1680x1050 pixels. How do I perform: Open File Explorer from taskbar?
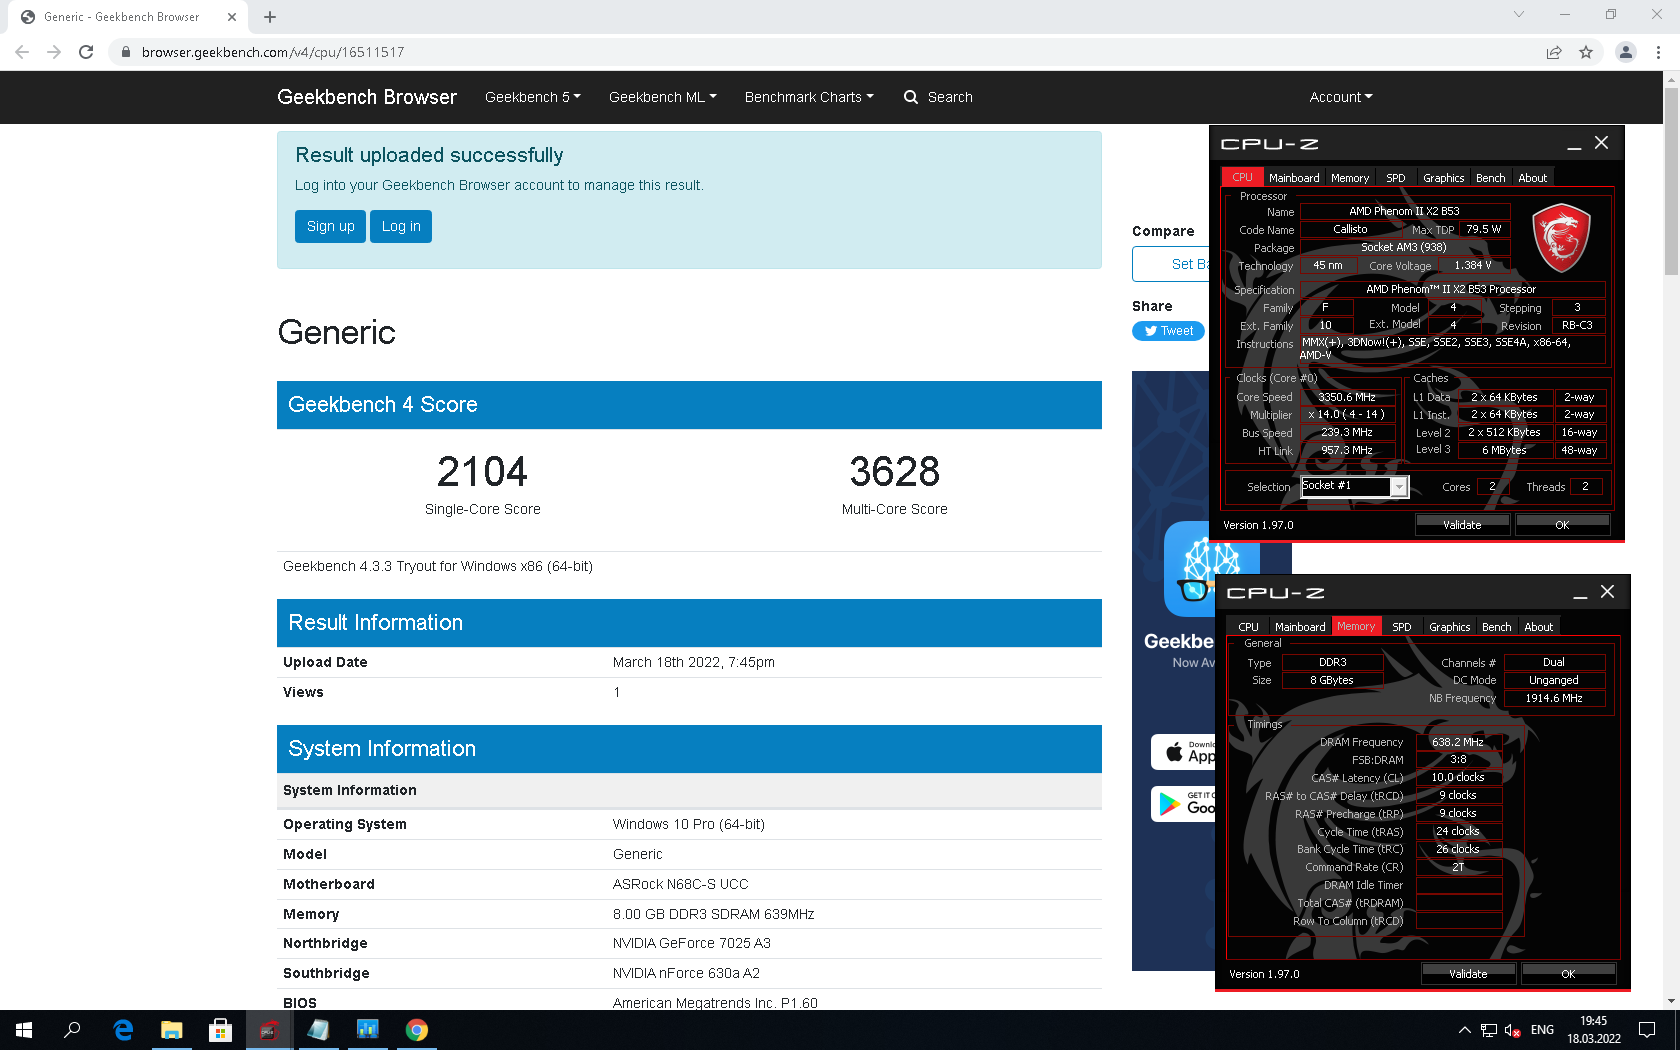(172, 1030)
